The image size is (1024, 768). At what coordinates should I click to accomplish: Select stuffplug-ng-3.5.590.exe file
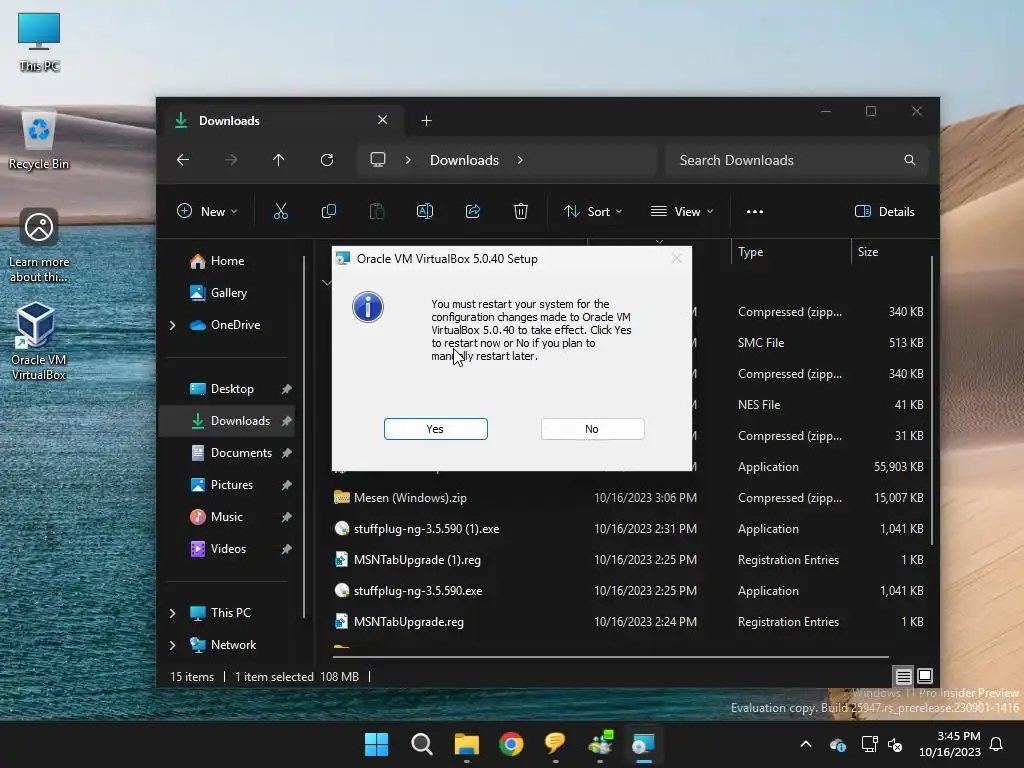point(418,591)
